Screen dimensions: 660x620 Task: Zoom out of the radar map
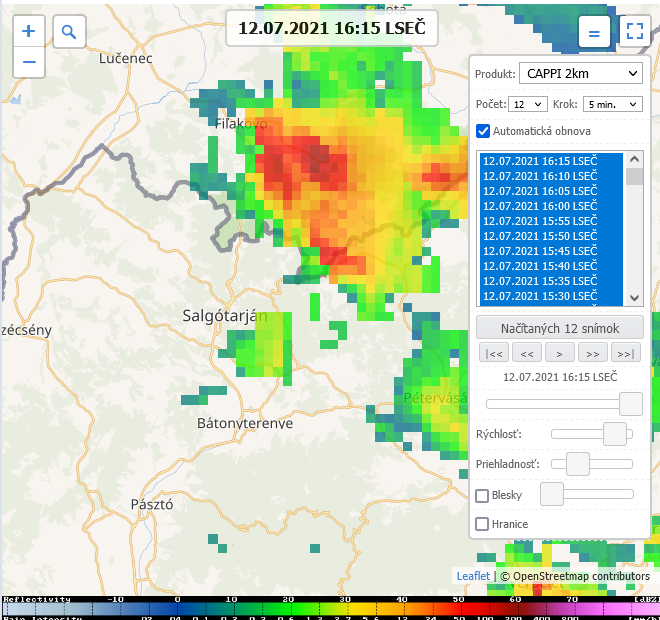28,62
